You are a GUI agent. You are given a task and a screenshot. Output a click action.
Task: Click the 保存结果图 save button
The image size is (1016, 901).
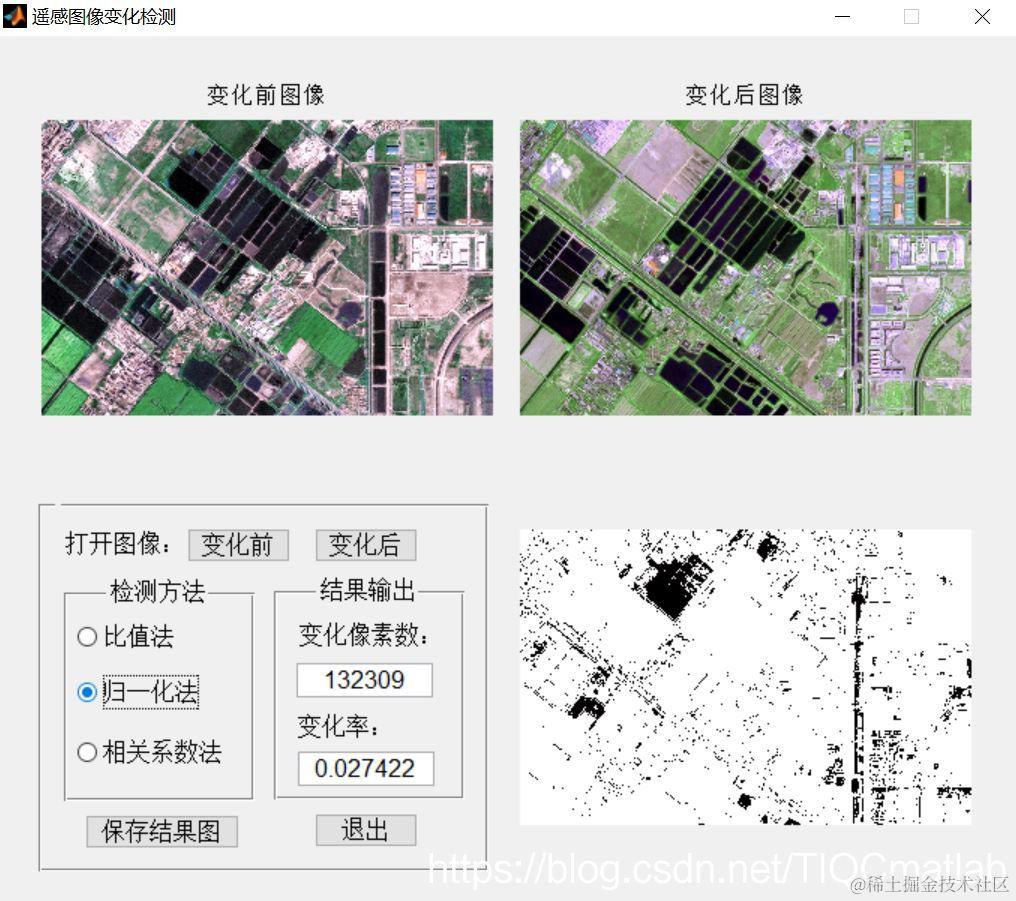[161, 830]
